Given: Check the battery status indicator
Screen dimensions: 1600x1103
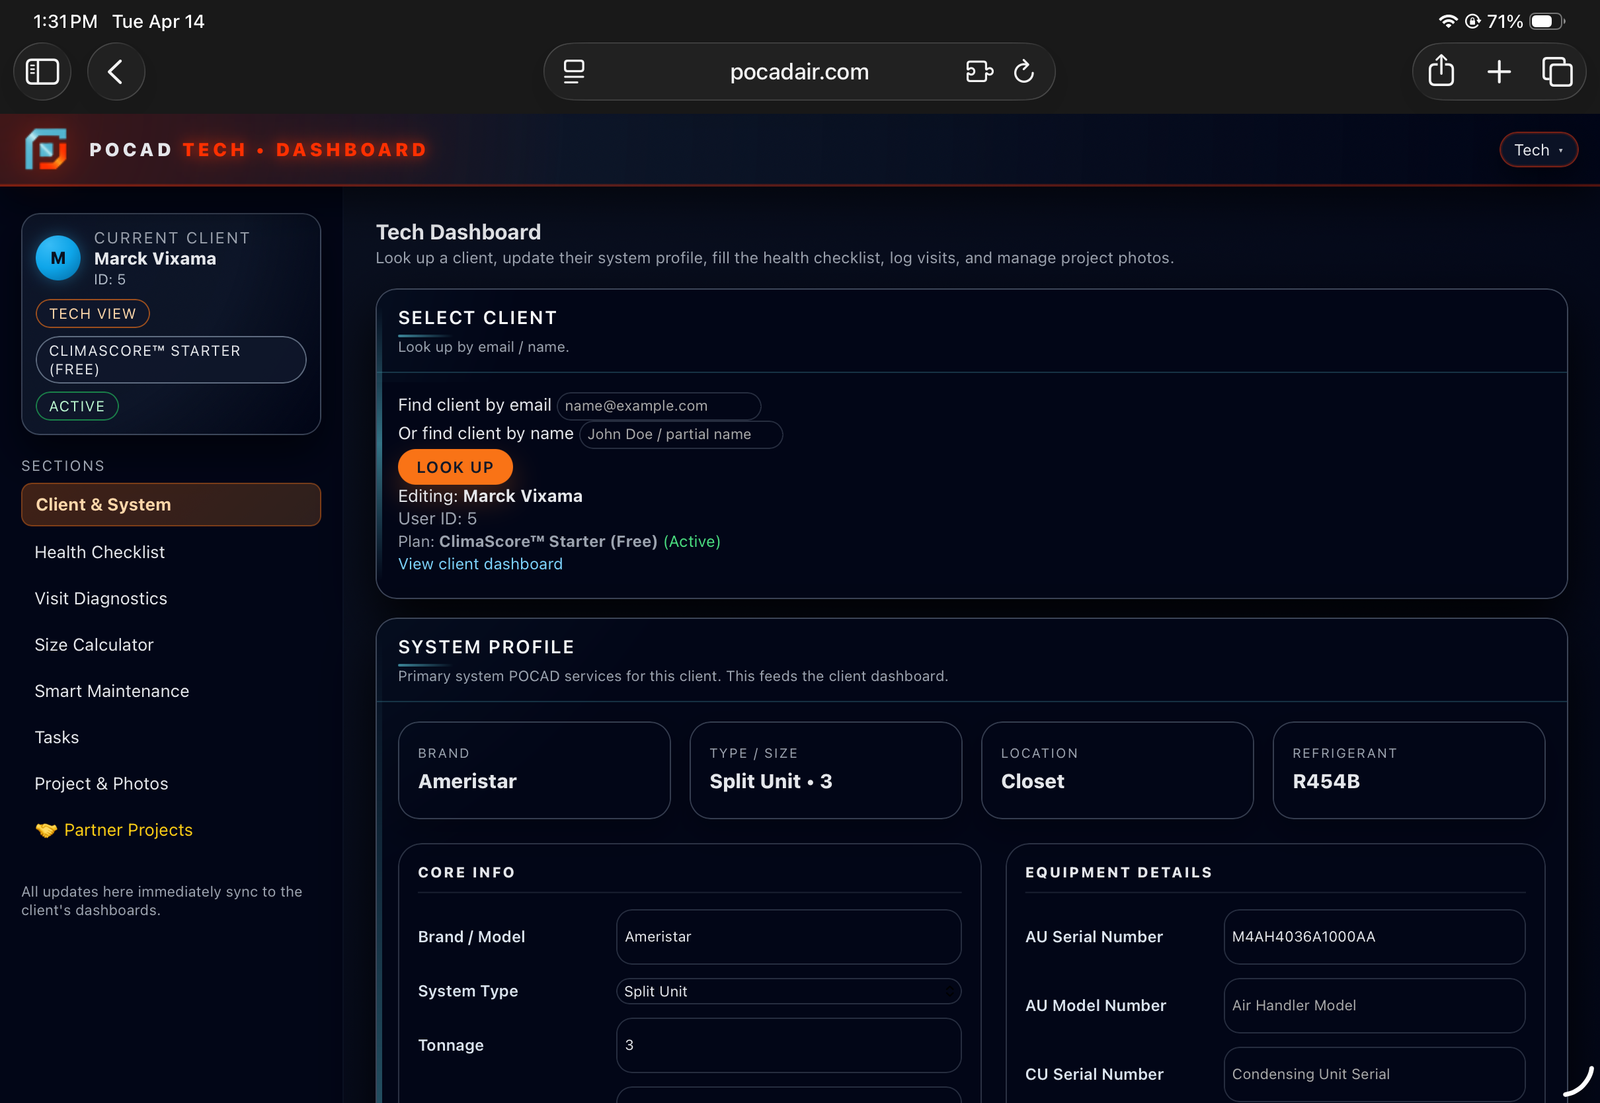Looking at the screenshot, I should click(x=1547, y=21).
